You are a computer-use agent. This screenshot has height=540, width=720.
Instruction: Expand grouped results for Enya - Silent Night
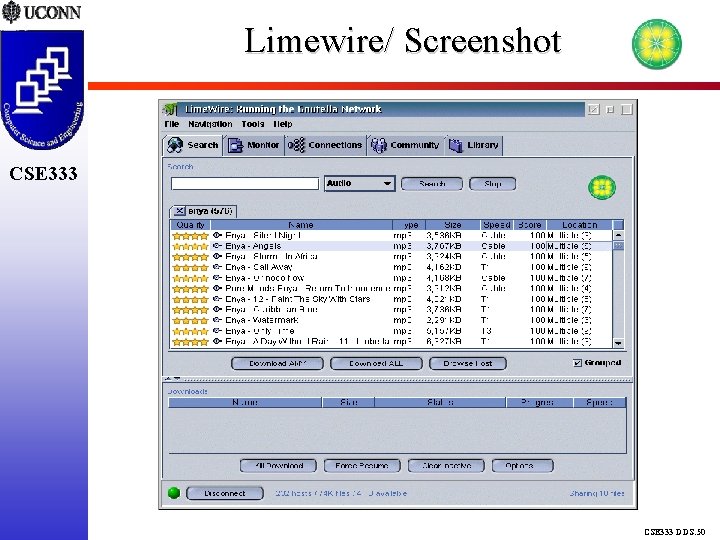218,236
